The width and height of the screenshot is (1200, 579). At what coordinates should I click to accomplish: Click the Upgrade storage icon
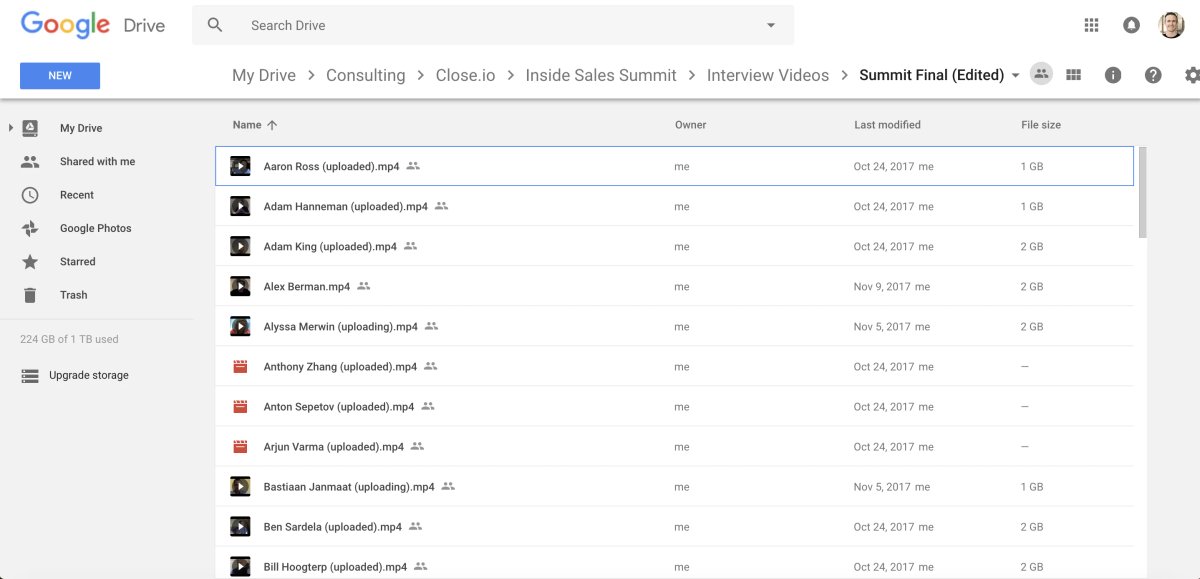click(x=30, y=375)
